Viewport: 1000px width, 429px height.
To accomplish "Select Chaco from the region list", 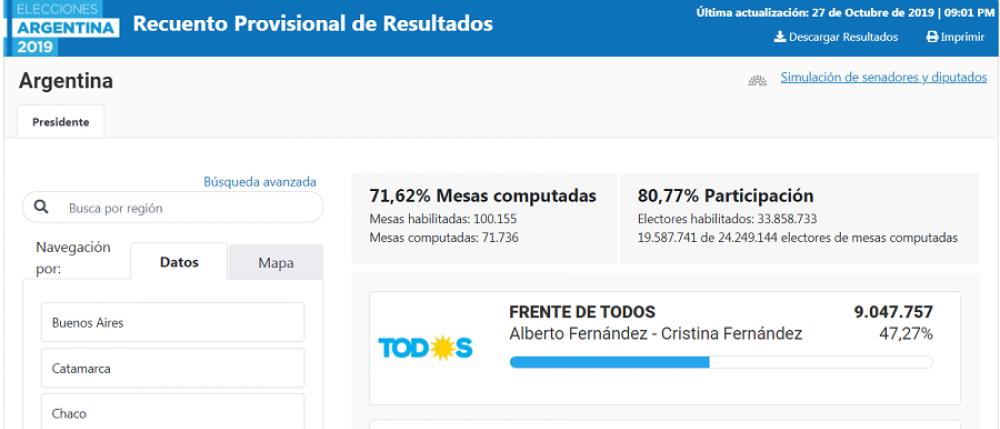I will click(x=173, y=412).
